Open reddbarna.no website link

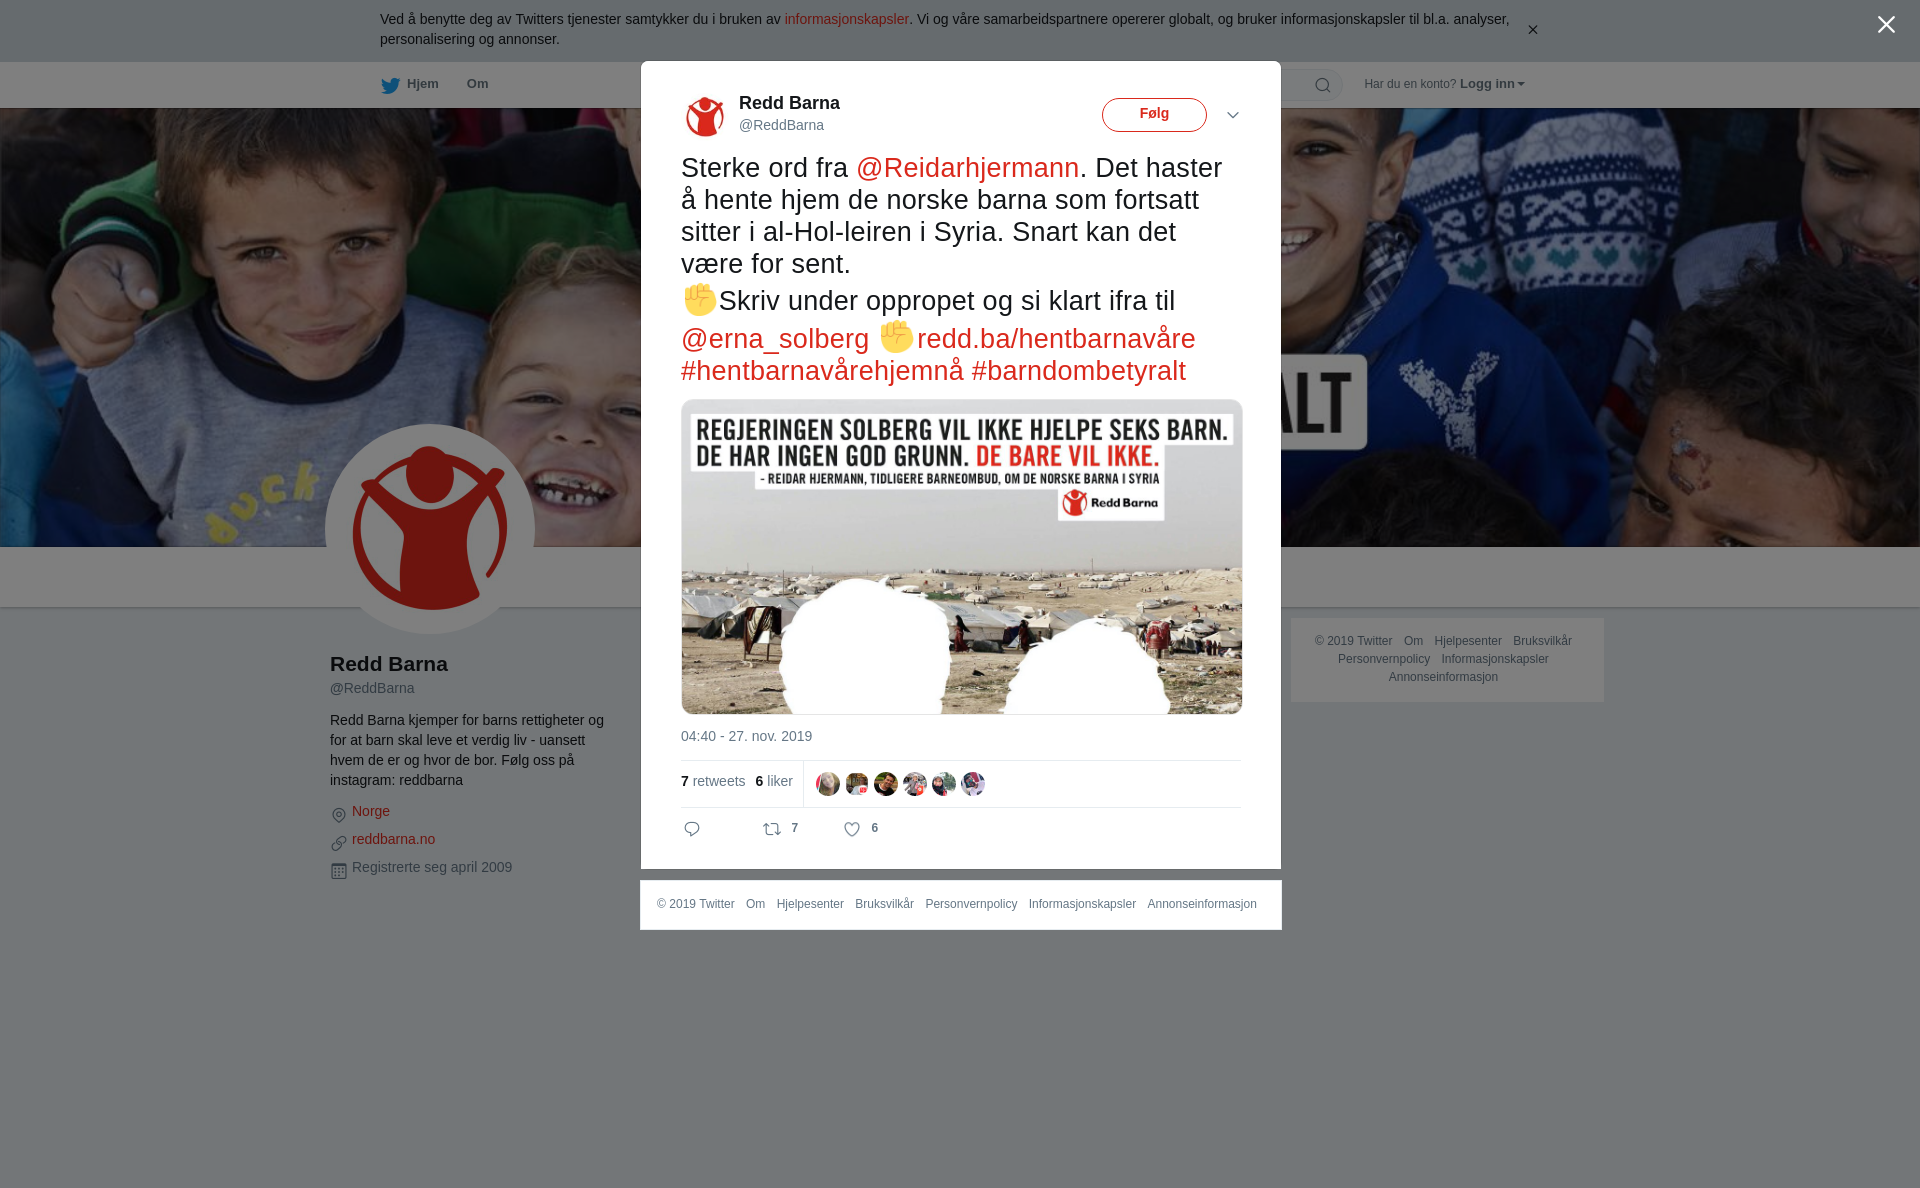pyautogui.click(x=393, y=839)
